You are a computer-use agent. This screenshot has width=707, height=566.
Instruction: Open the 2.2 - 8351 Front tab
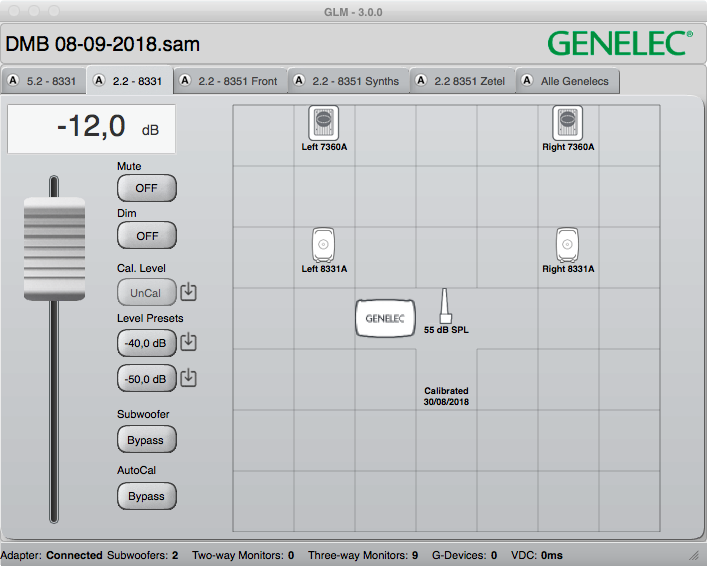pyautogui.click(x=230, y=81)
